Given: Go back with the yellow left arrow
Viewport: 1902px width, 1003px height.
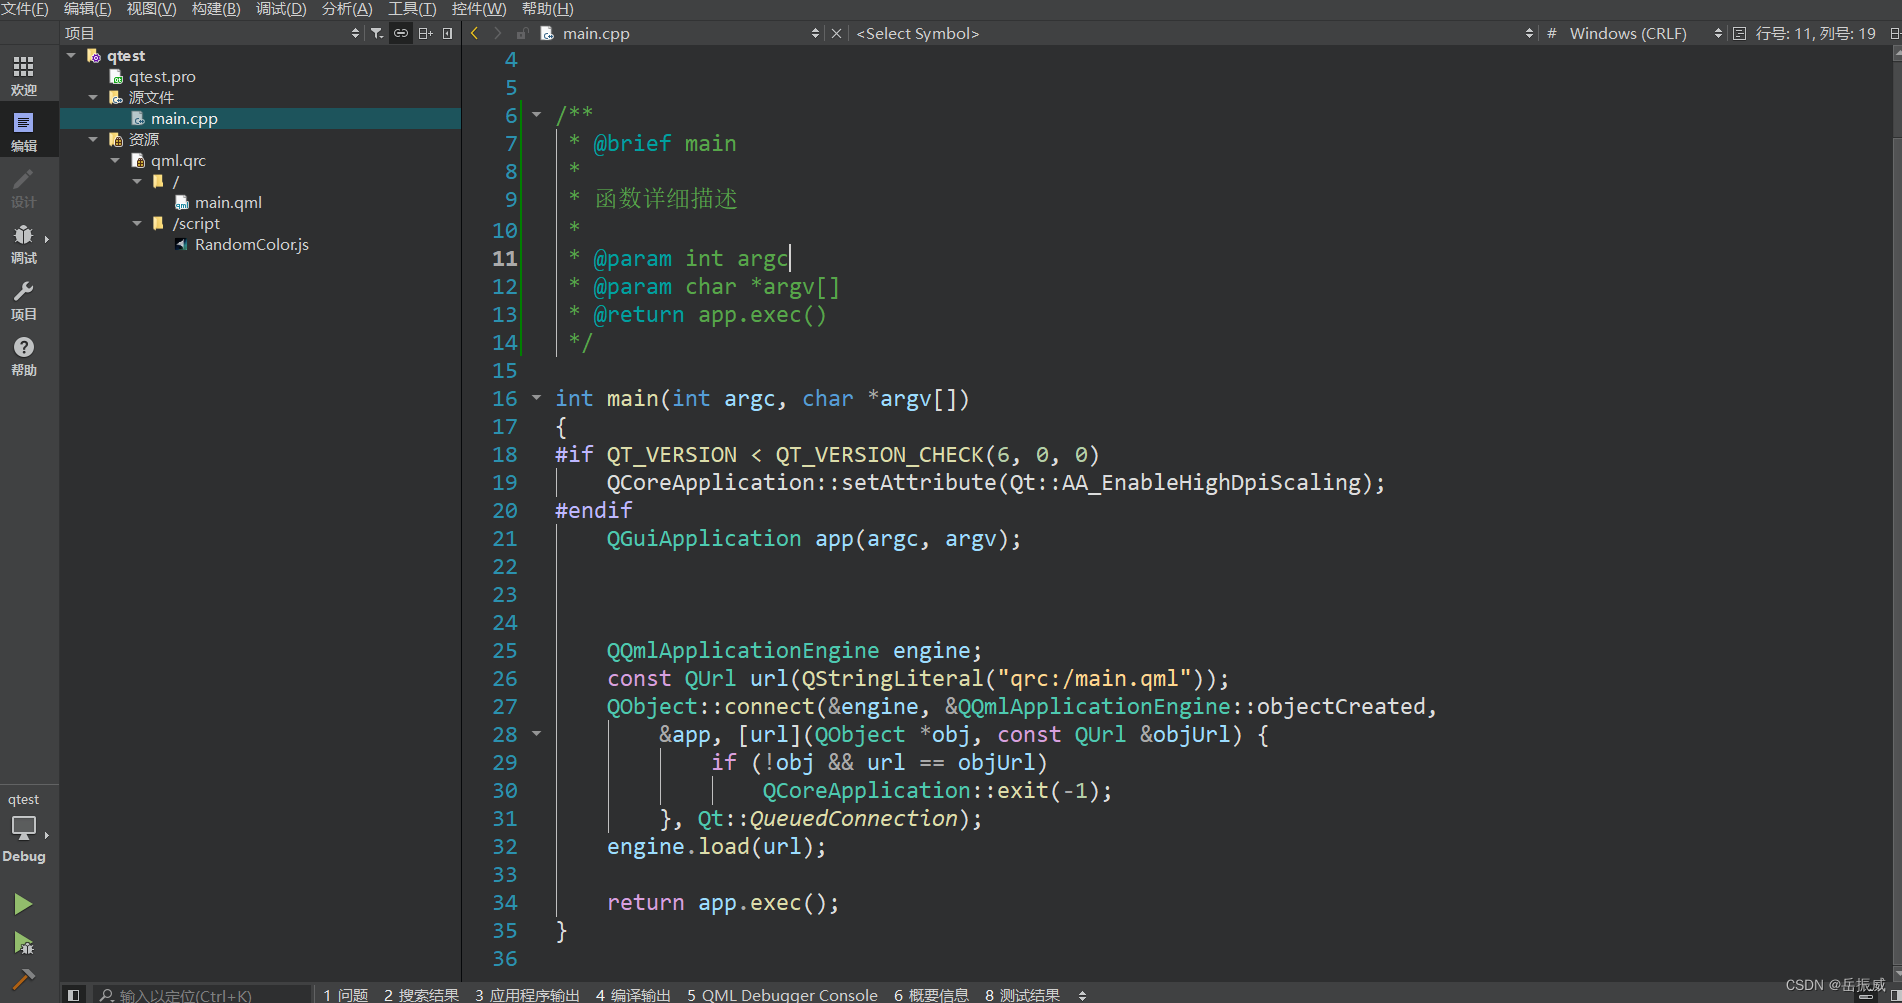Looking at the screenshot, I should point(475,33).
